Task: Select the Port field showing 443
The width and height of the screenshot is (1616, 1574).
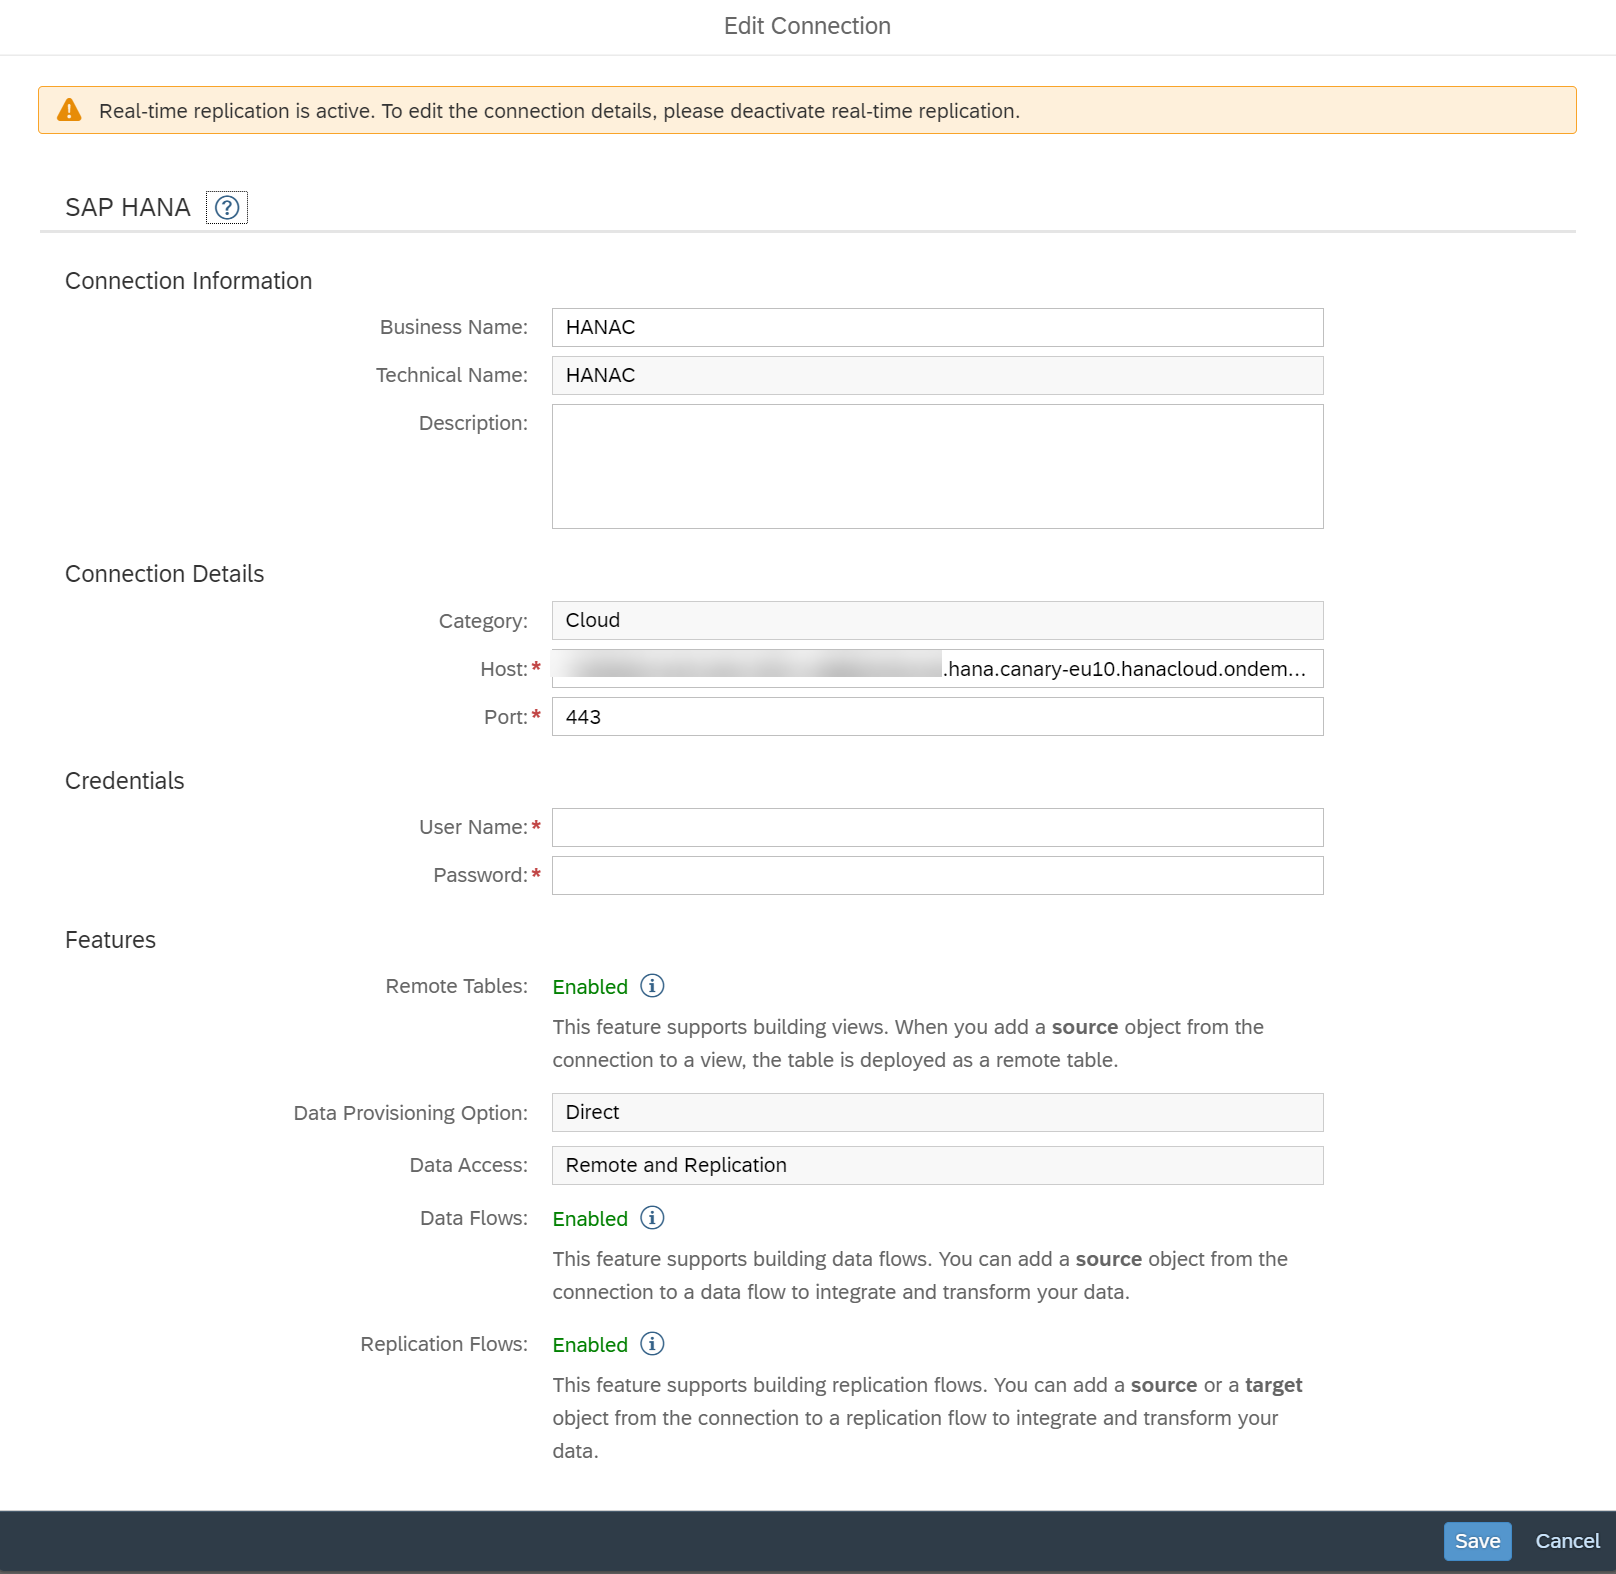Action: coord(936,716)
